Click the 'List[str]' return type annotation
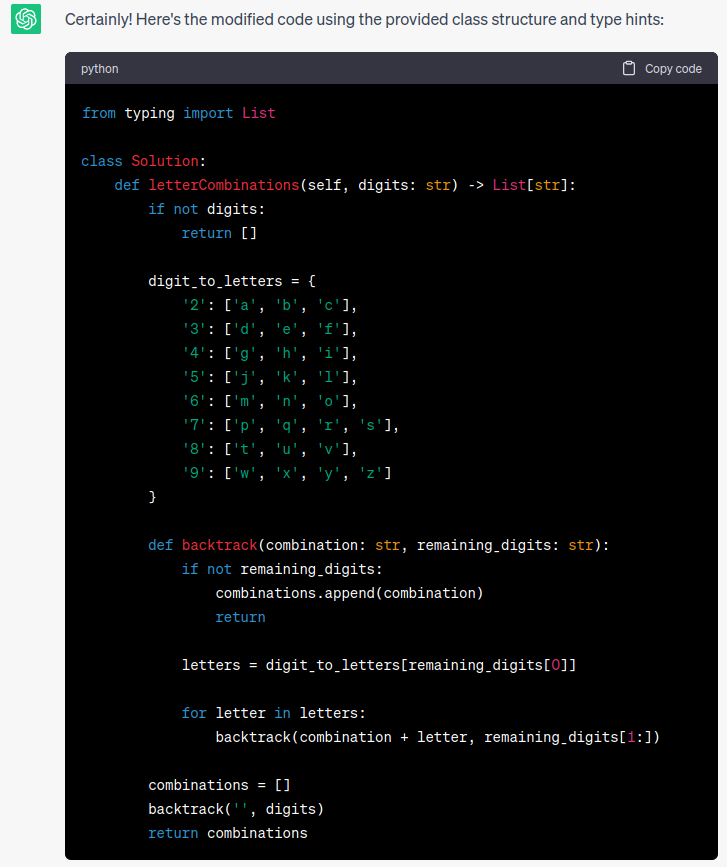The height and width of the screenshot is (867, 727). (x=530, y=185)
